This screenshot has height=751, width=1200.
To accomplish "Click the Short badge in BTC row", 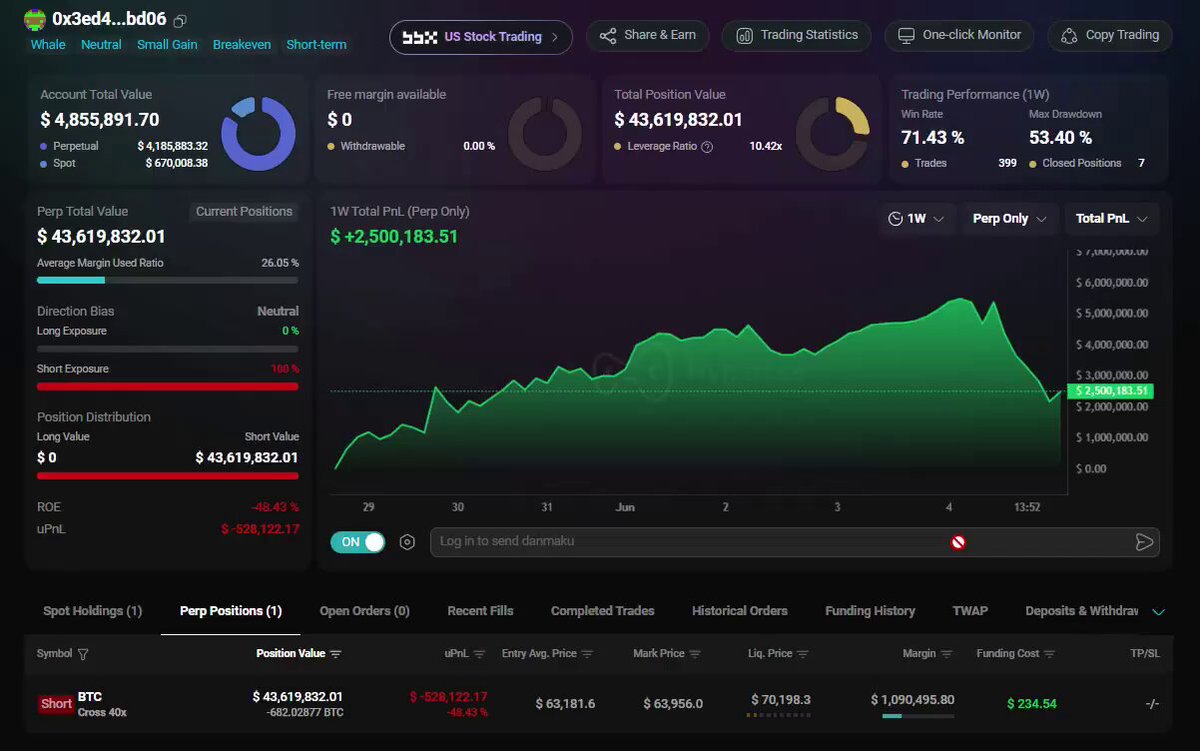I will point(56,704).
